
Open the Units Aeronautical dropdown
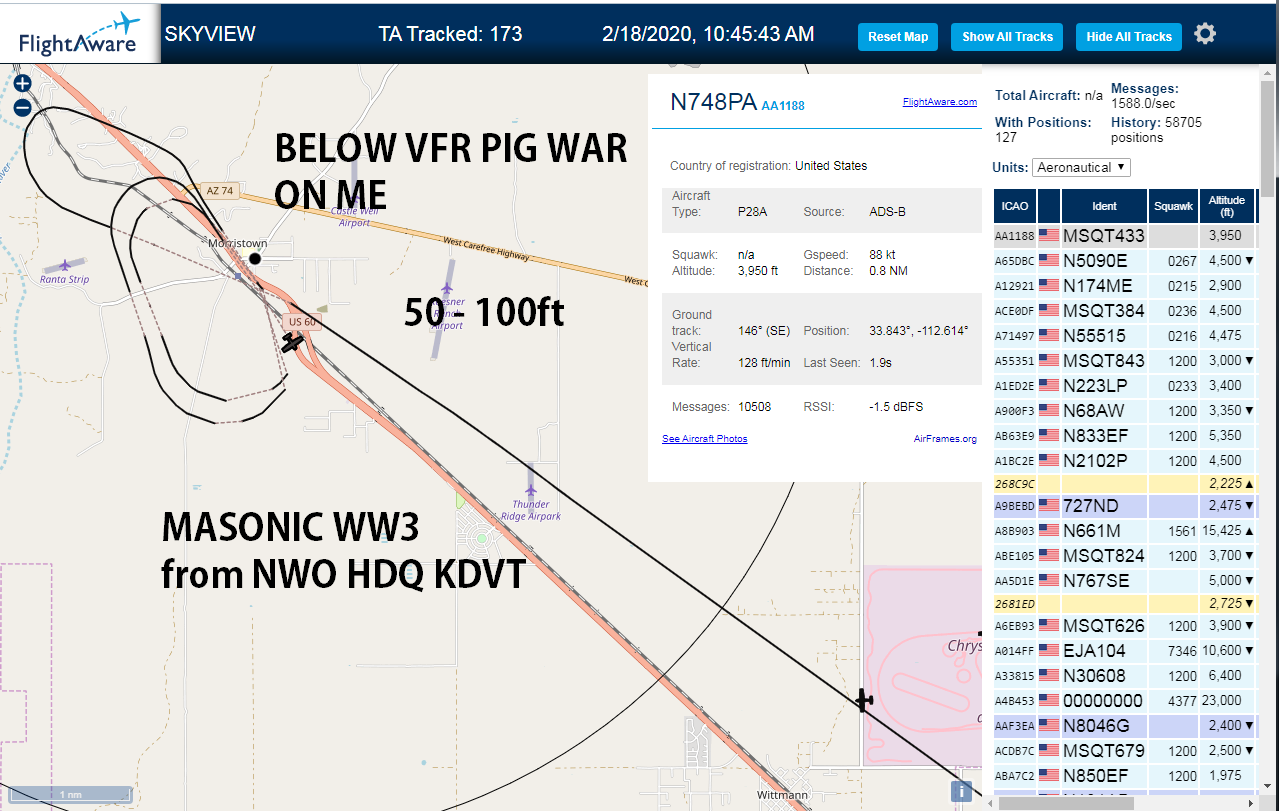tap(1081, 167)
